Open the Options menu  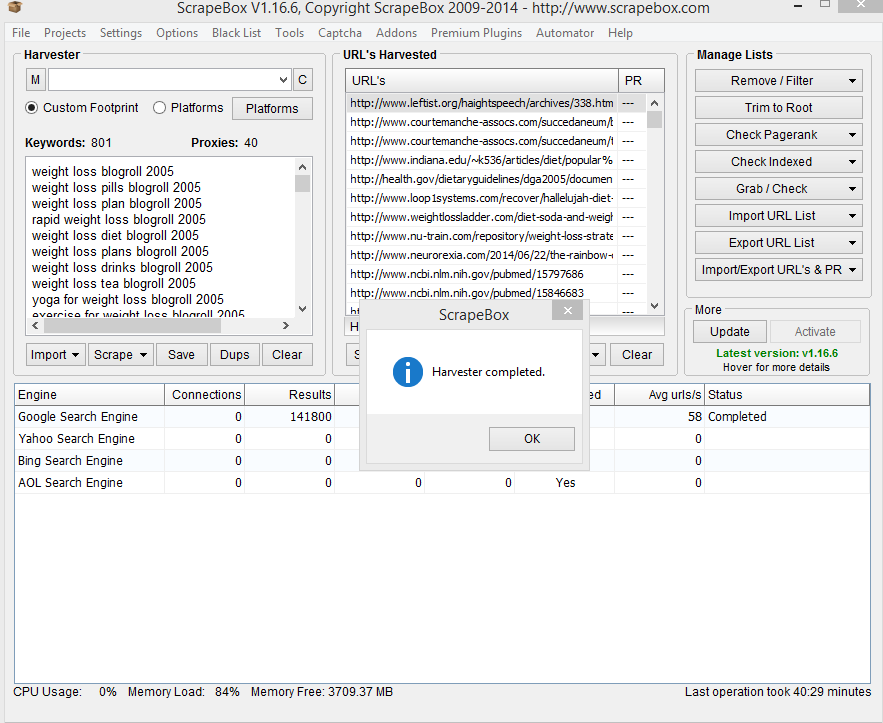tap(177, 33)
